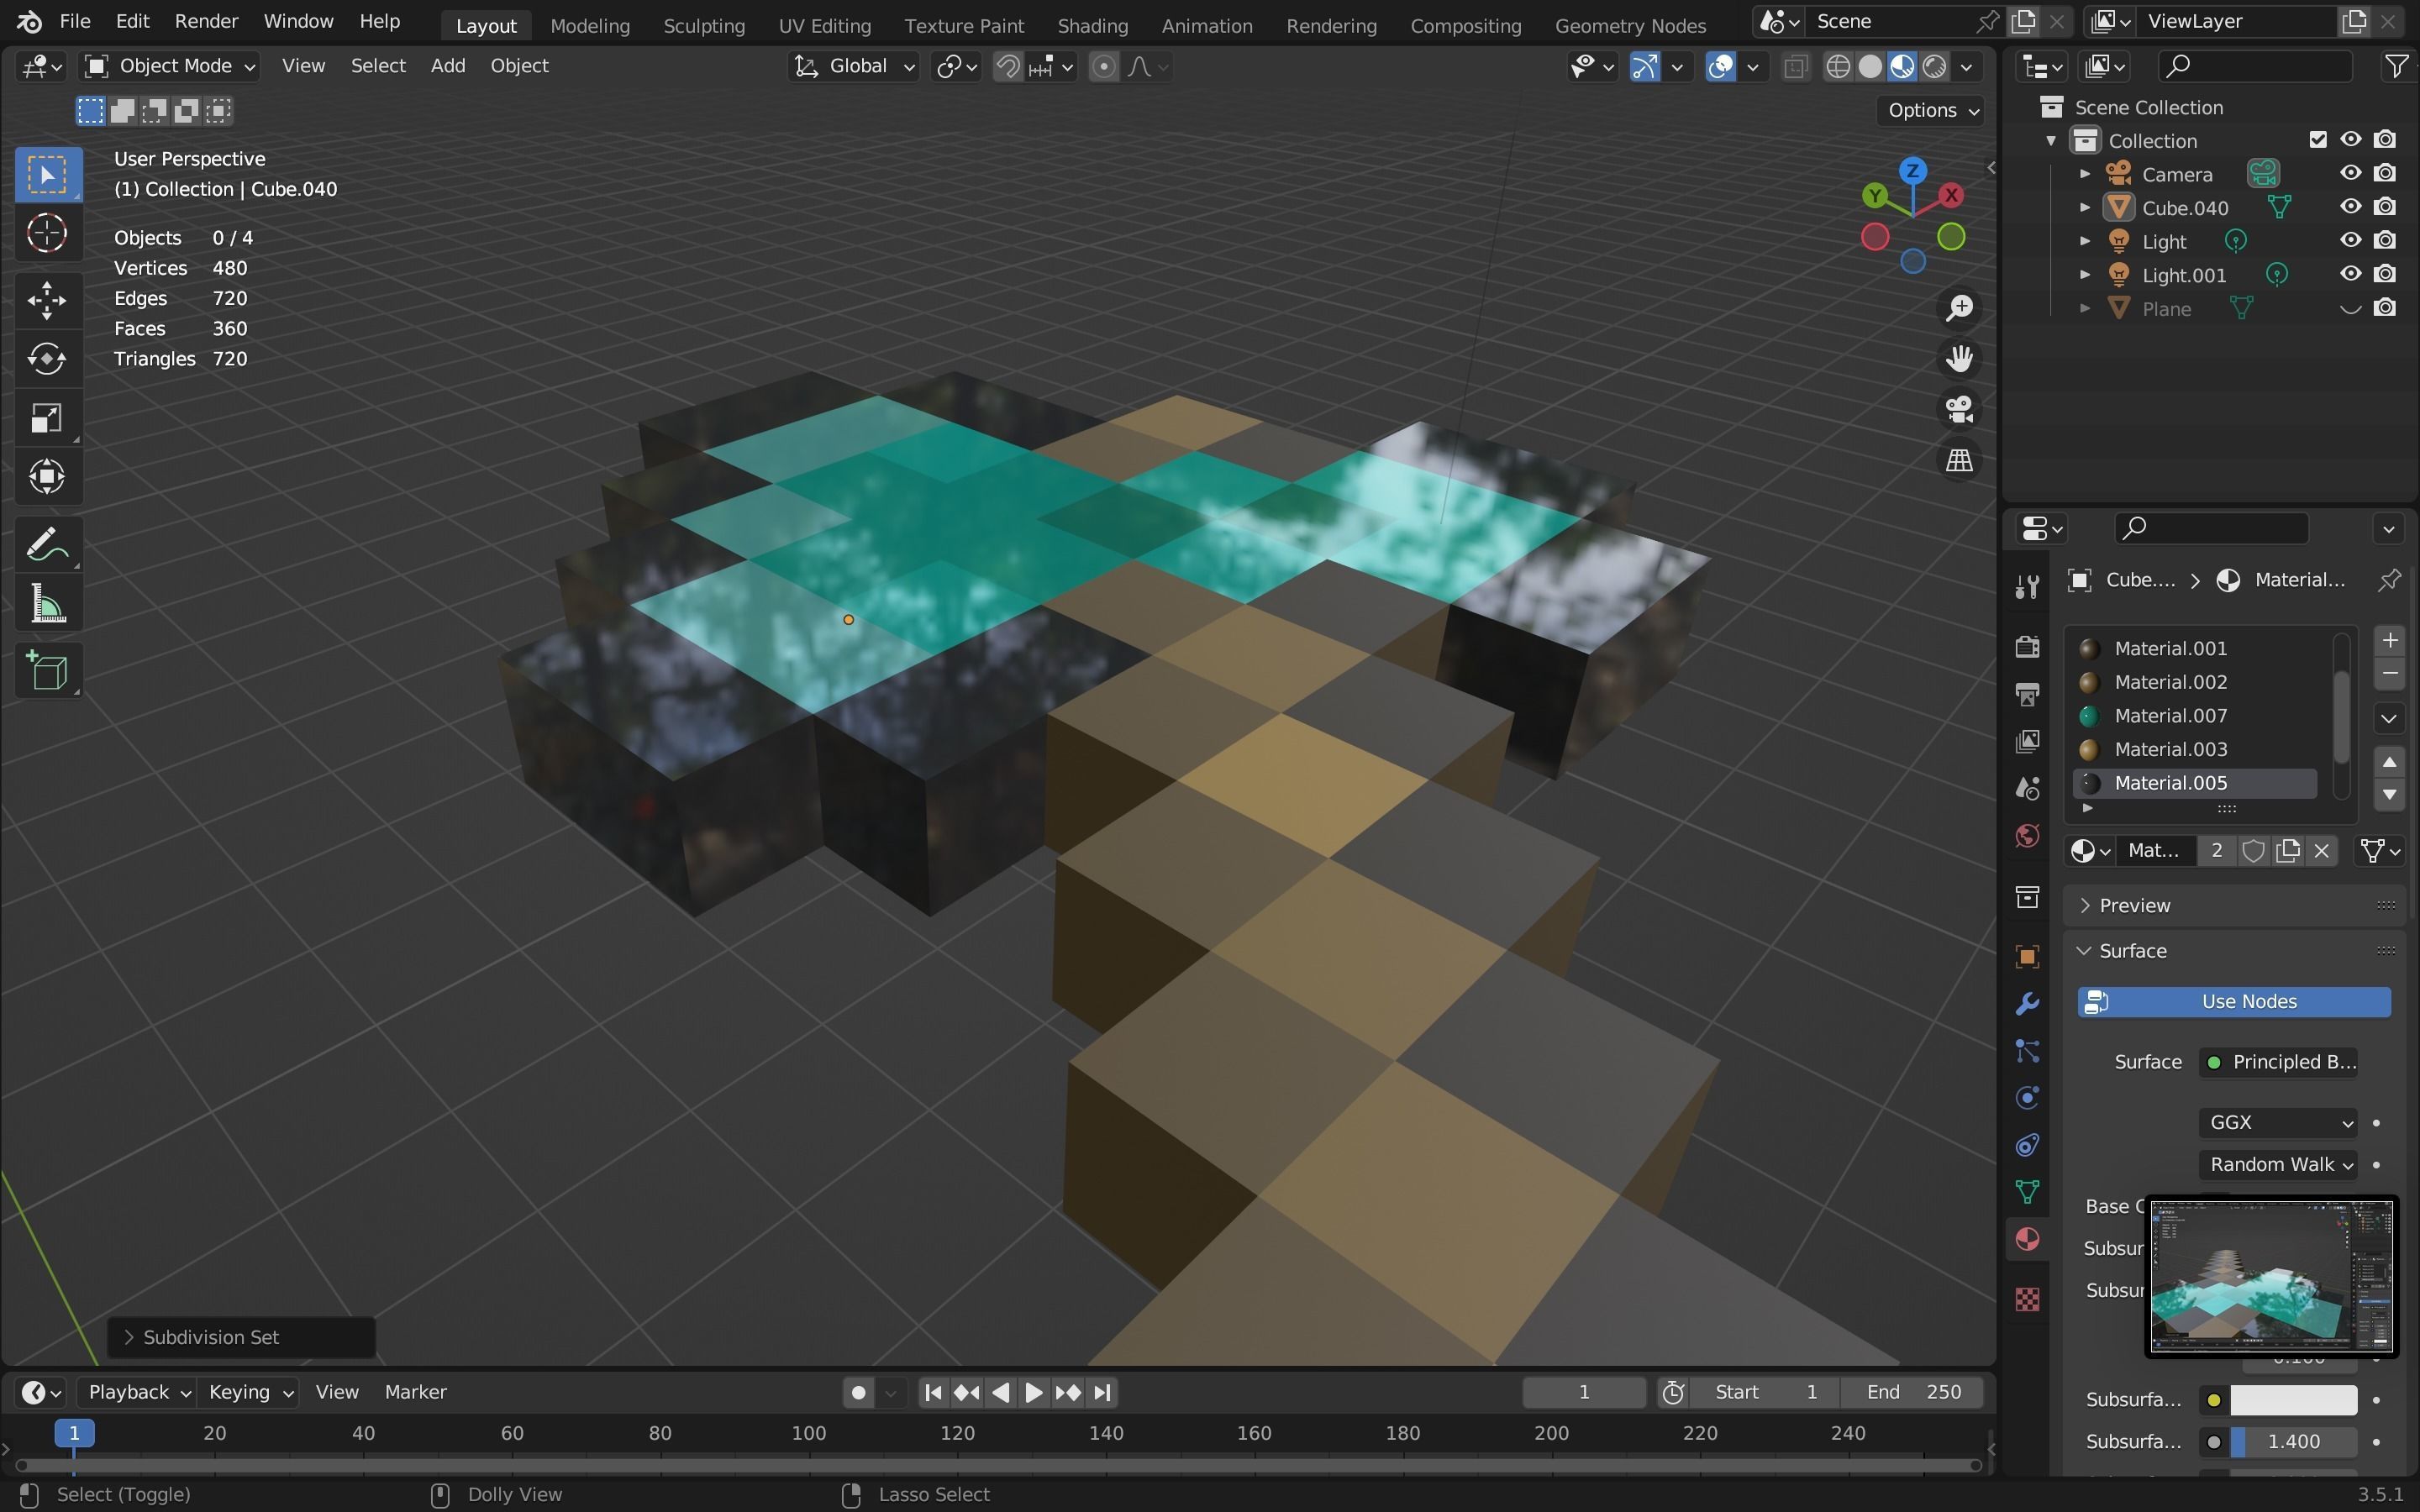
Task: Click the Select Box tool
Action: 47,174
